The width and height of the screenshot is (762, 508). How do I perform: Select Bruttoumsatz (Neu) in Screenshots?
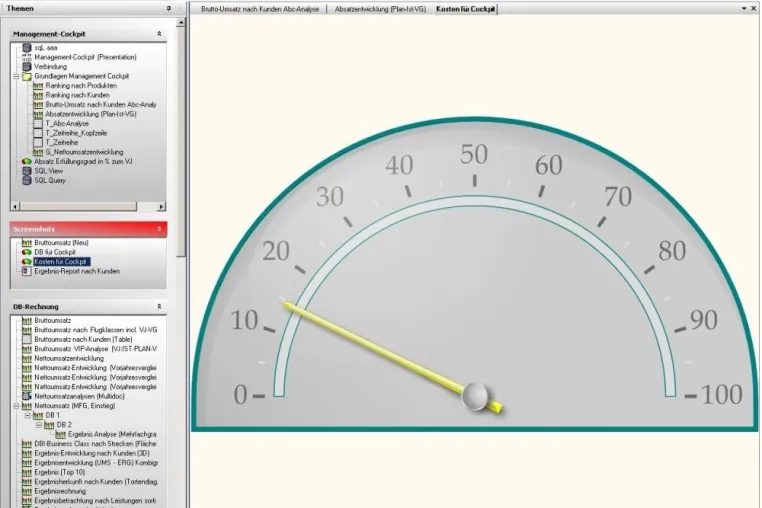coord(61,243)
